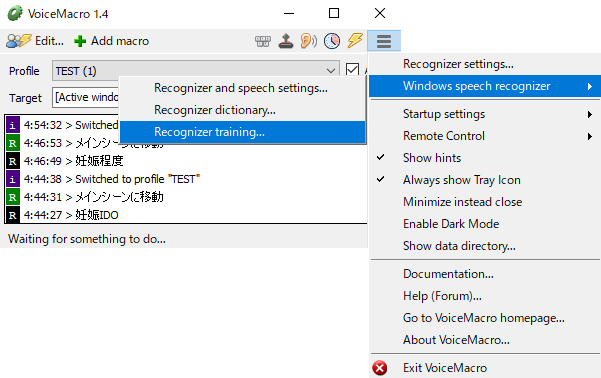Select Recognizer training

tap(243, 132)
